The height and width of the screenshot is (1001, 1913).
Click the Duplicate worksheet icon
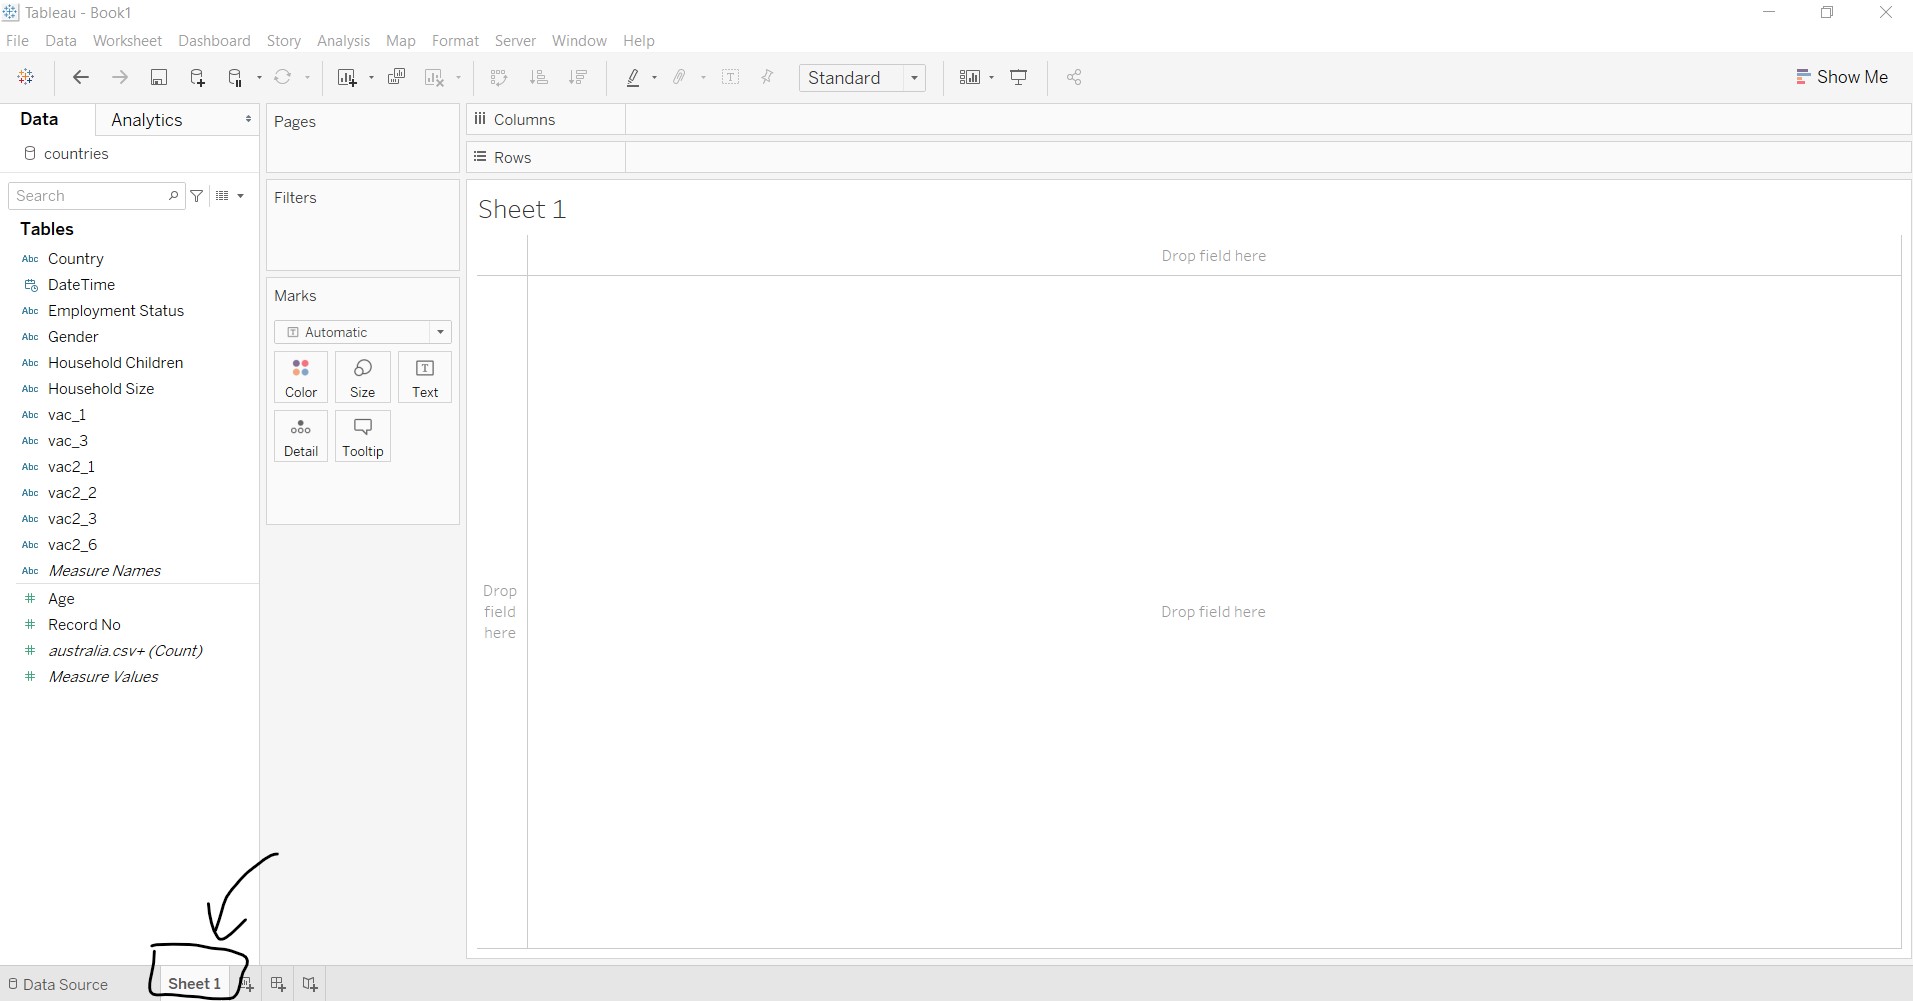396,78
